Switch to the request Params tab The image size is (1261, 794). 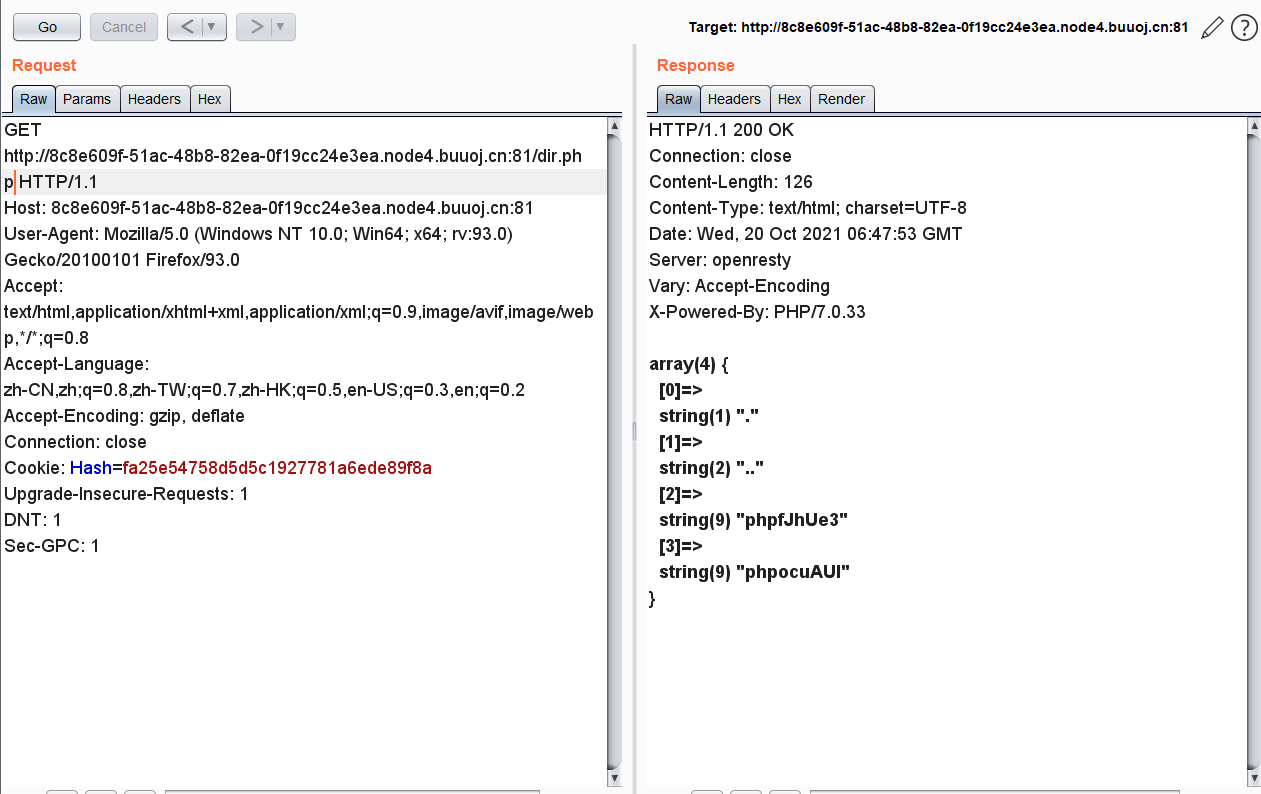87,99
